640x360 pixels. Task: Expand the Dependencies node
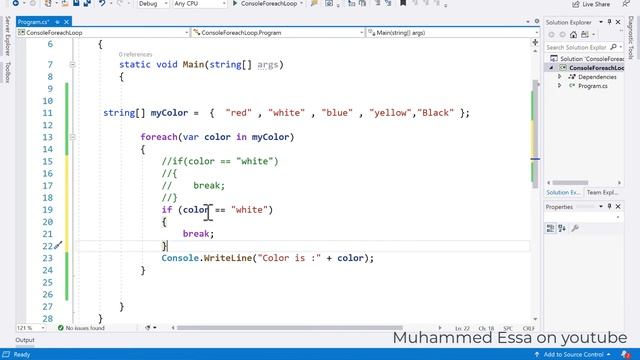point(560,77)
